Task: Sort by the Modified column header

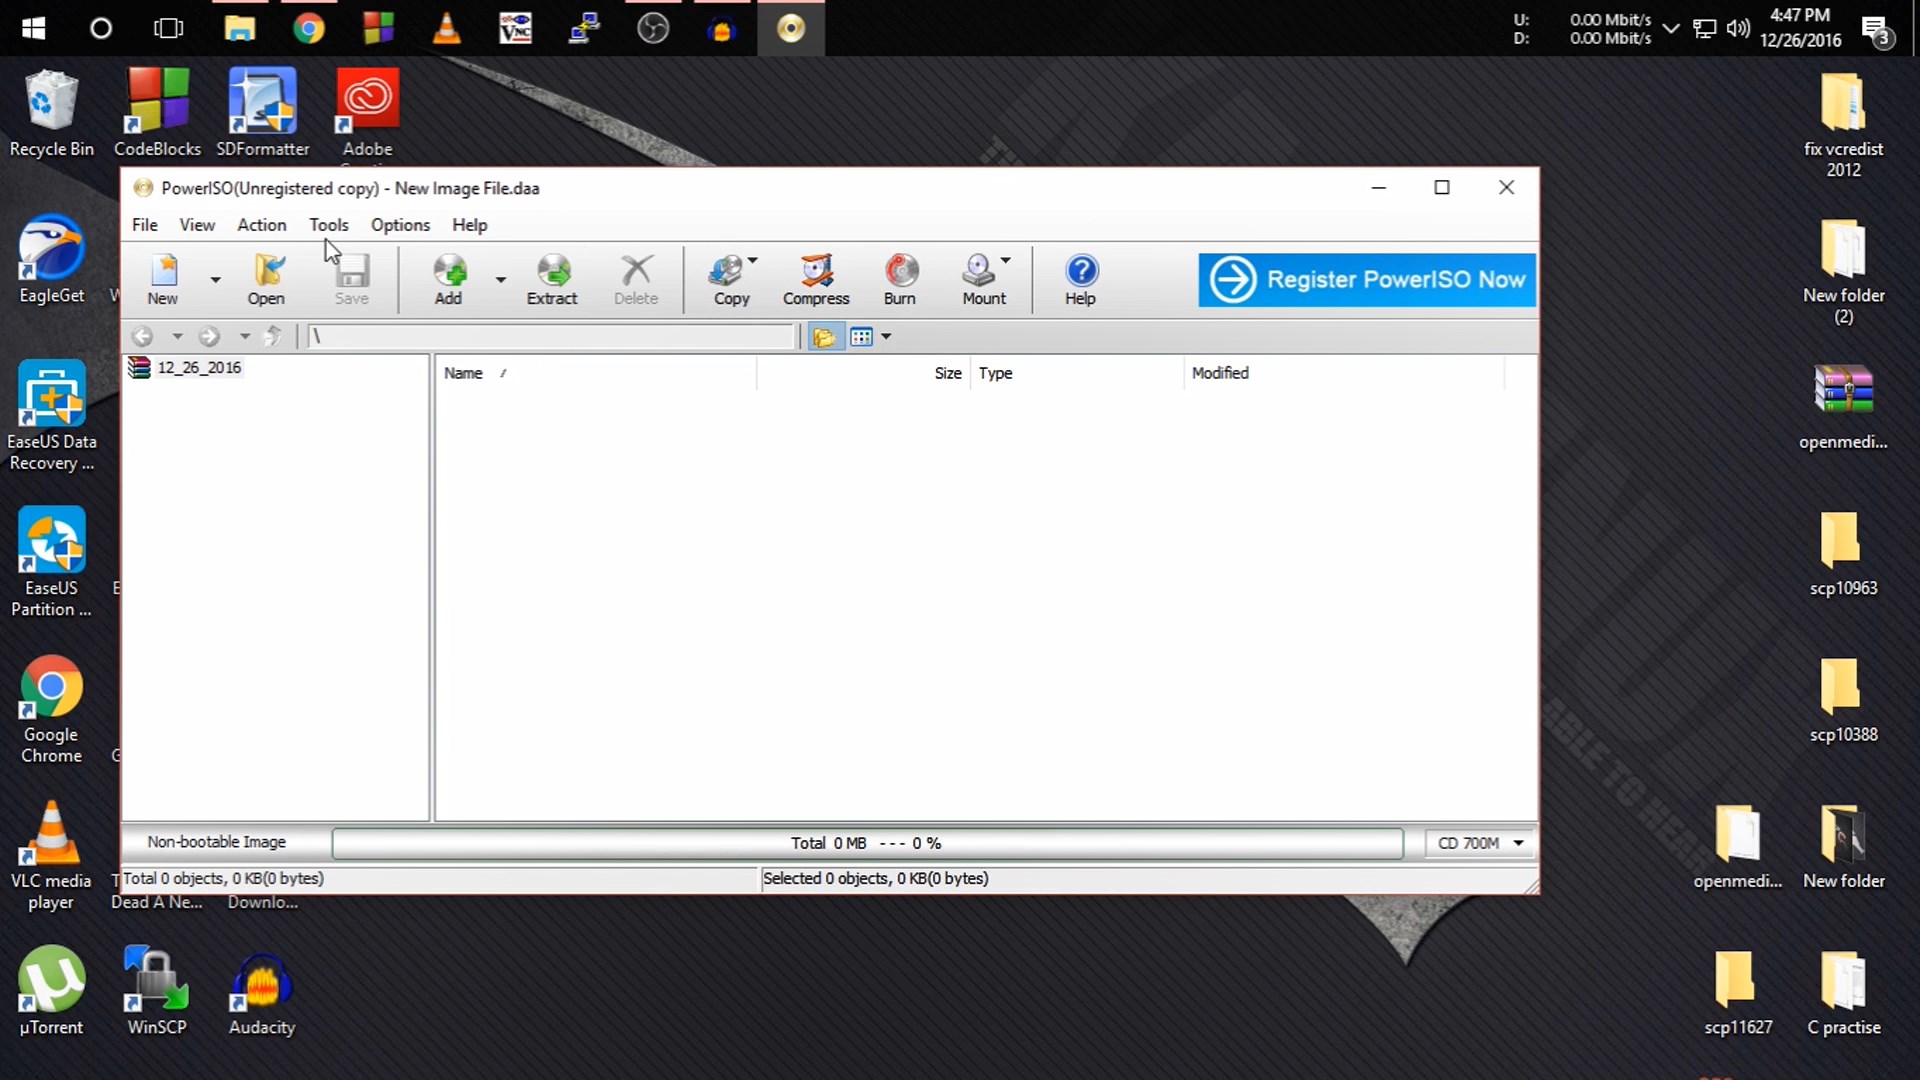Action: [x=1344, y=373]
